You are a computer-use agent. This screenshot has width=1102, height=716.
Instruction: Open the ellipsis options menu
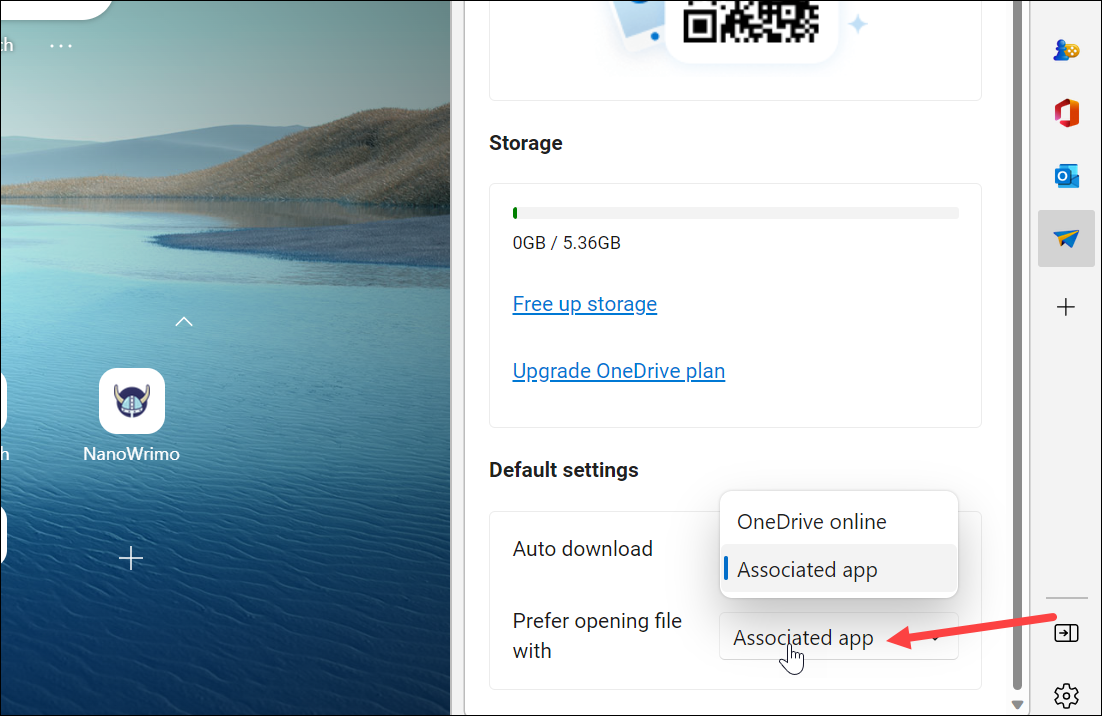click(60, 44)
